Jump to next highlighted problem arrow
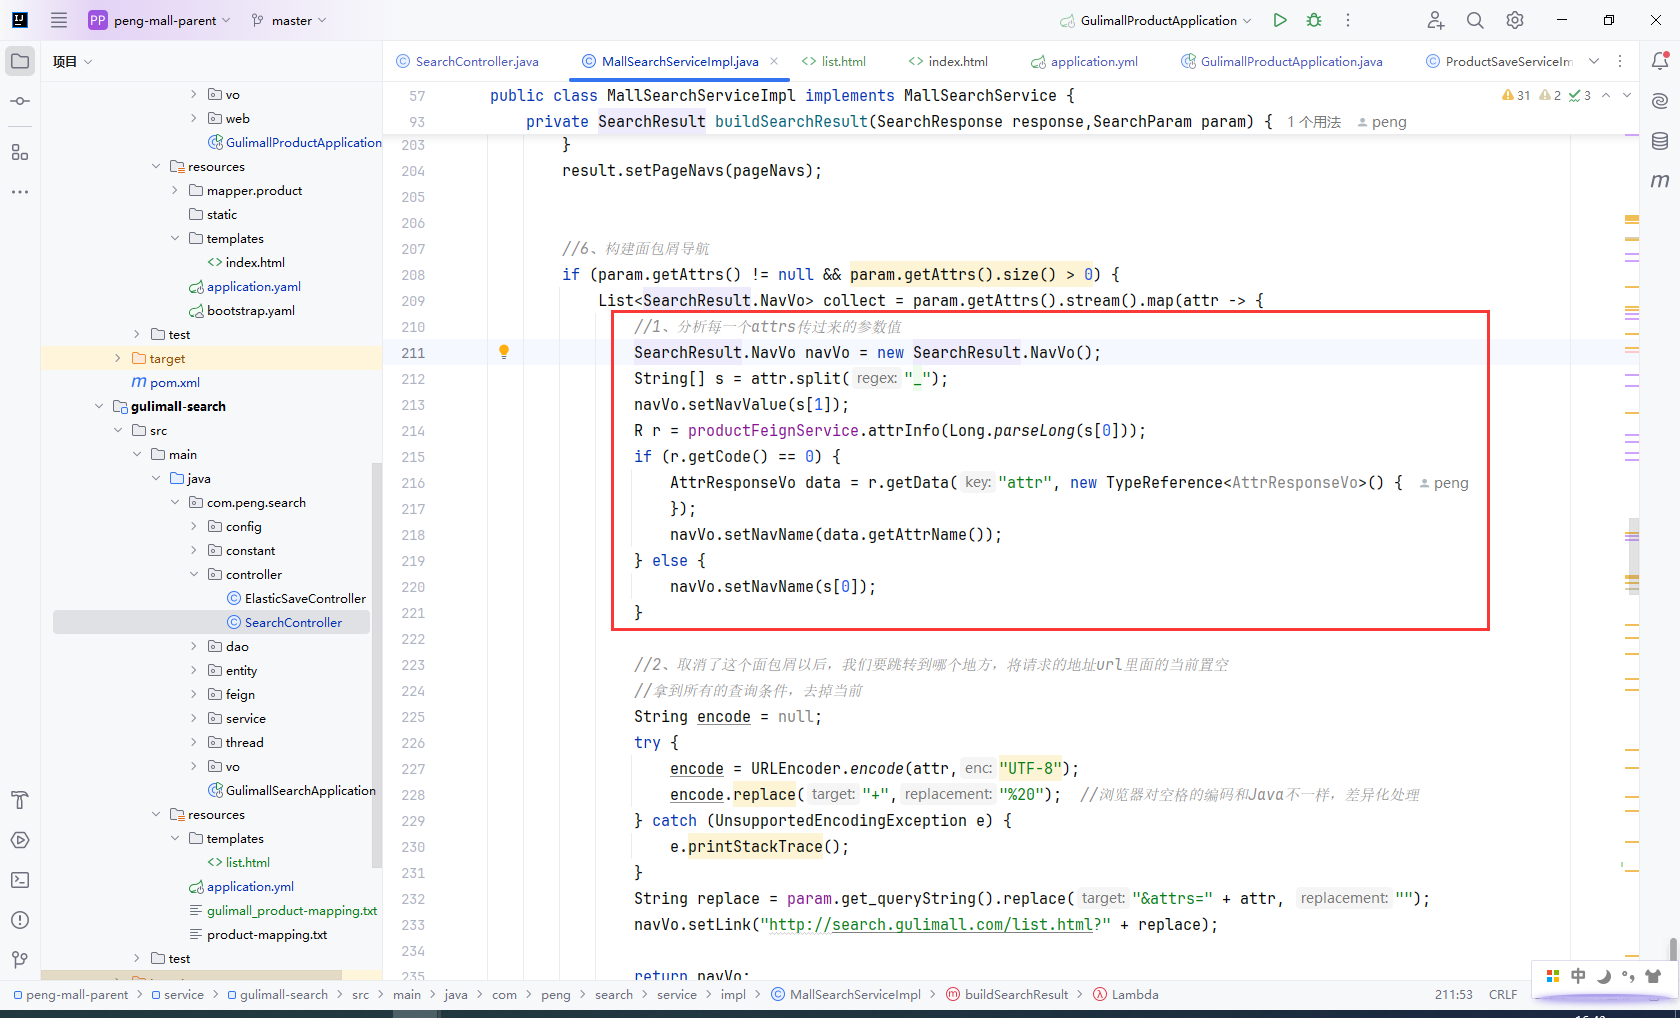Screen dimensions: 1680x1018 tap(1627, 95)
